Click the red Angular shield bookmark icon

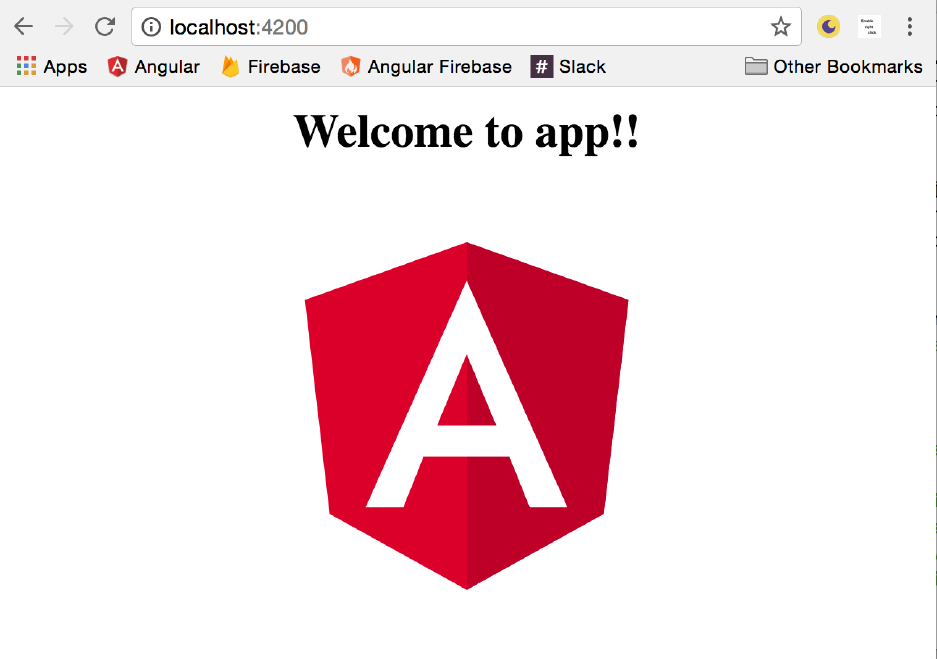click(117, 66)
